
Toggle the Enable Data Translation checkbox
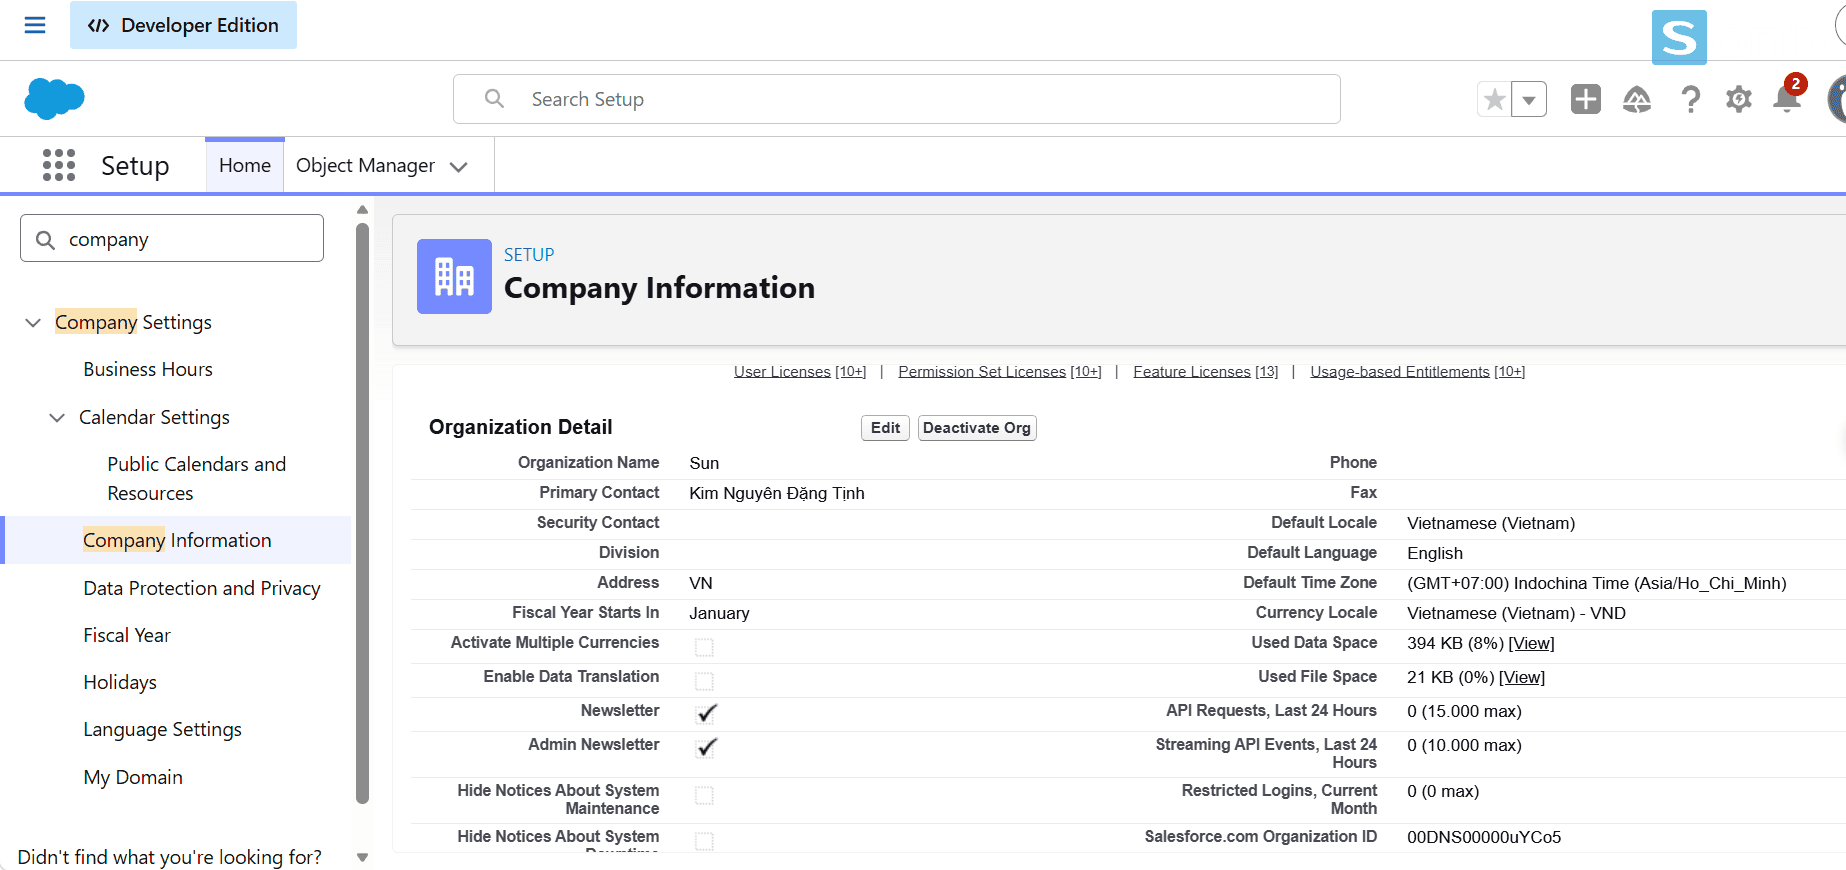[704, 681]
